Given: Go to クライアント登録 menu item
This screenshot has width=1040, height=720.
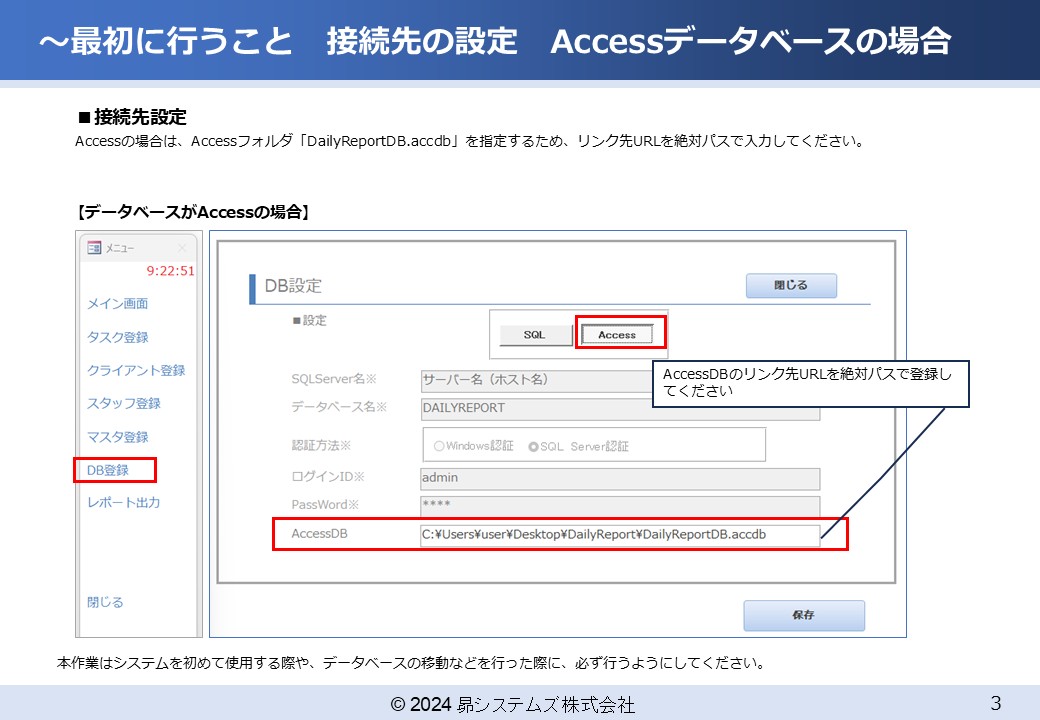Looking at the screenshot, I should 136,370.
